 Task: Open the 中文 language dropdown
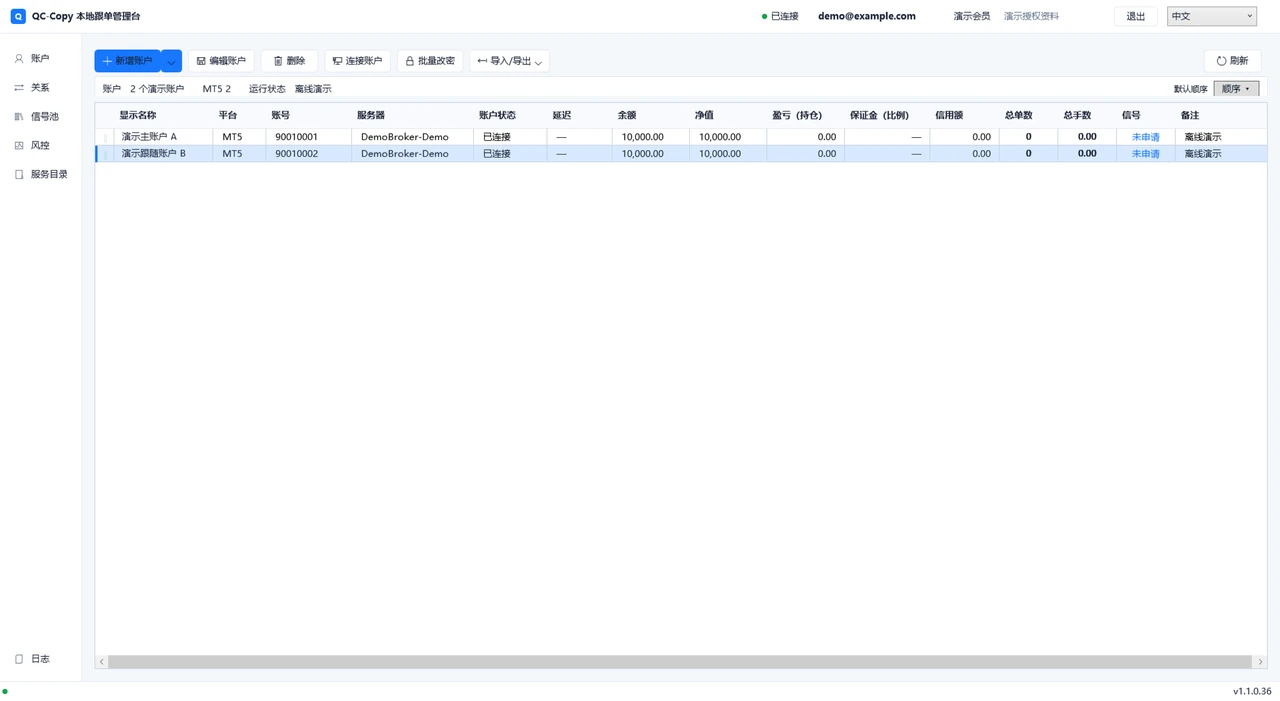pyautogui.click(x=1211, y=16)
